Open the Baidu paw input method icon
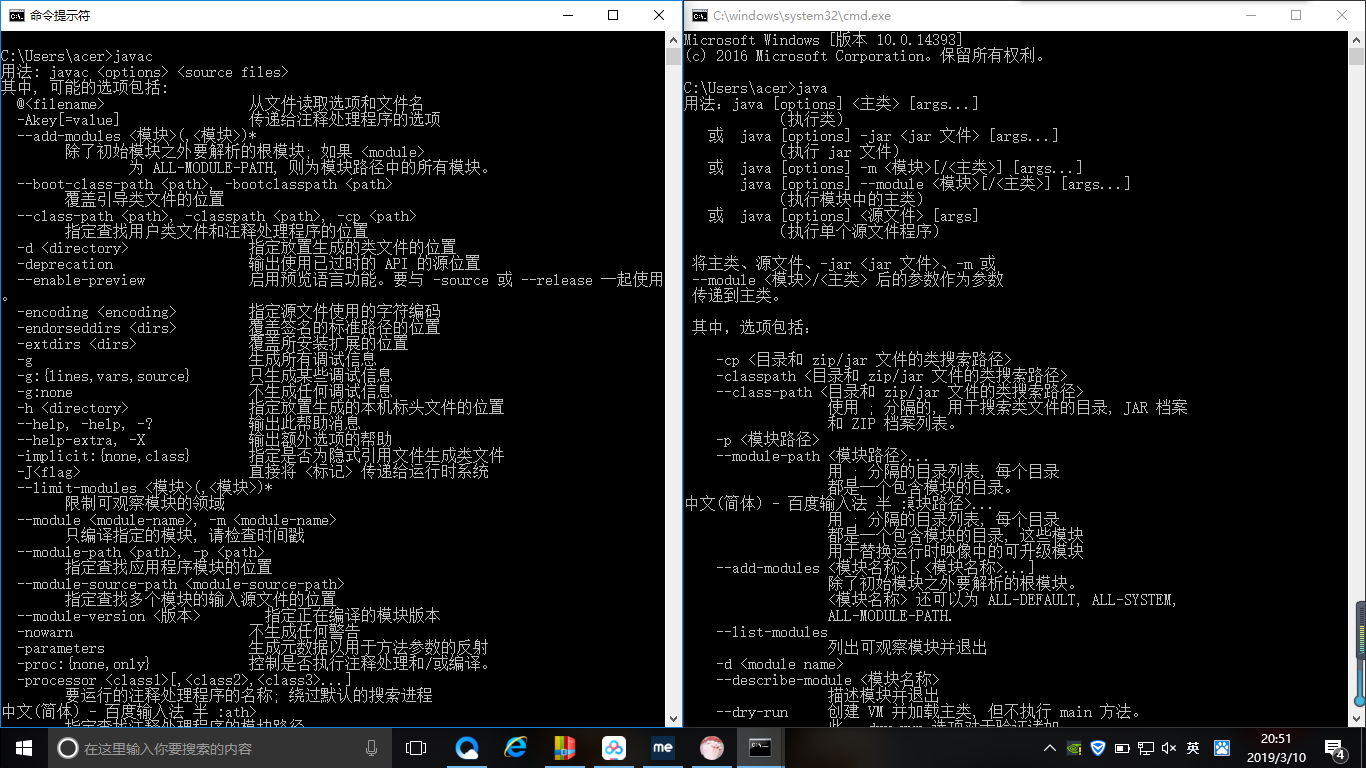 1221,748
